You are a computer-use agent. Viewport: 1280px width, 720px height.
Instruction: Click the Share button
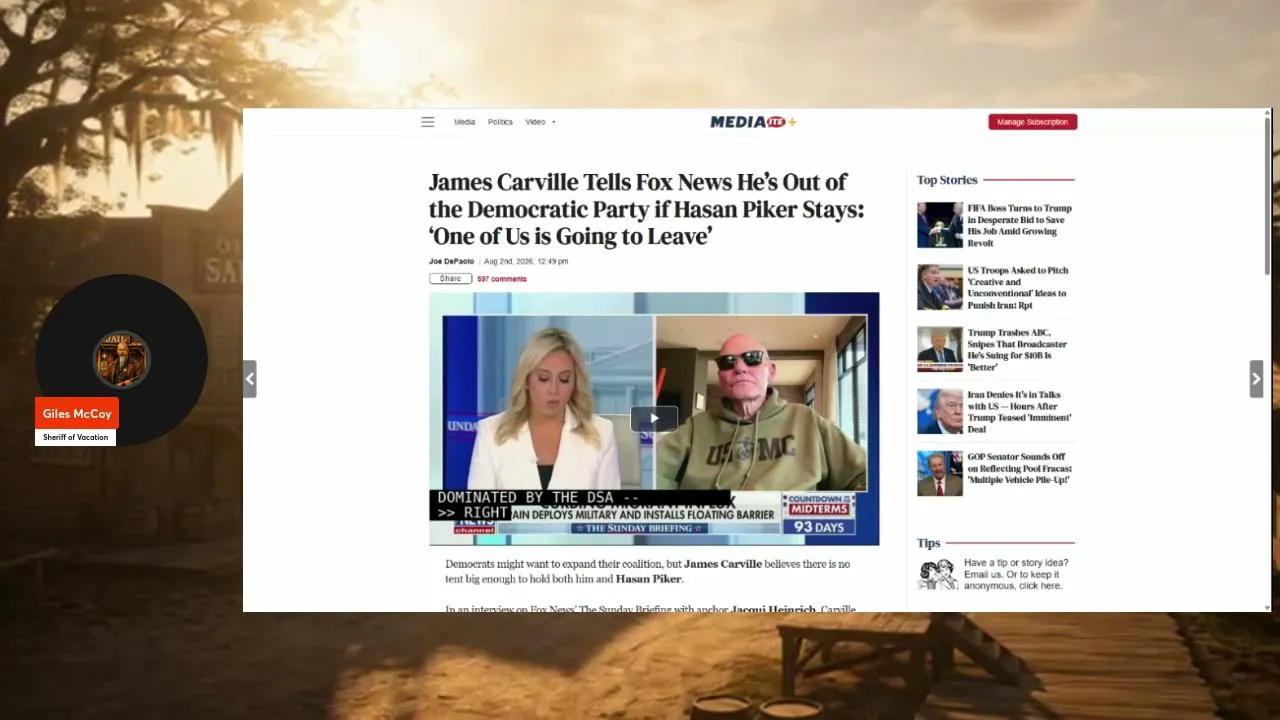pos(450,279)
